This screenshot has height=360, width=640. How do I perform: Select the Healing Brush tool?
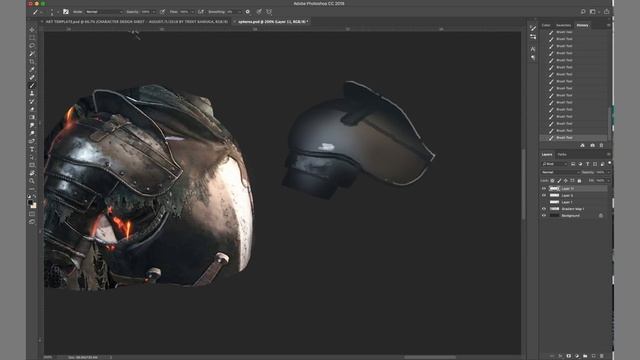coord(32,78)
